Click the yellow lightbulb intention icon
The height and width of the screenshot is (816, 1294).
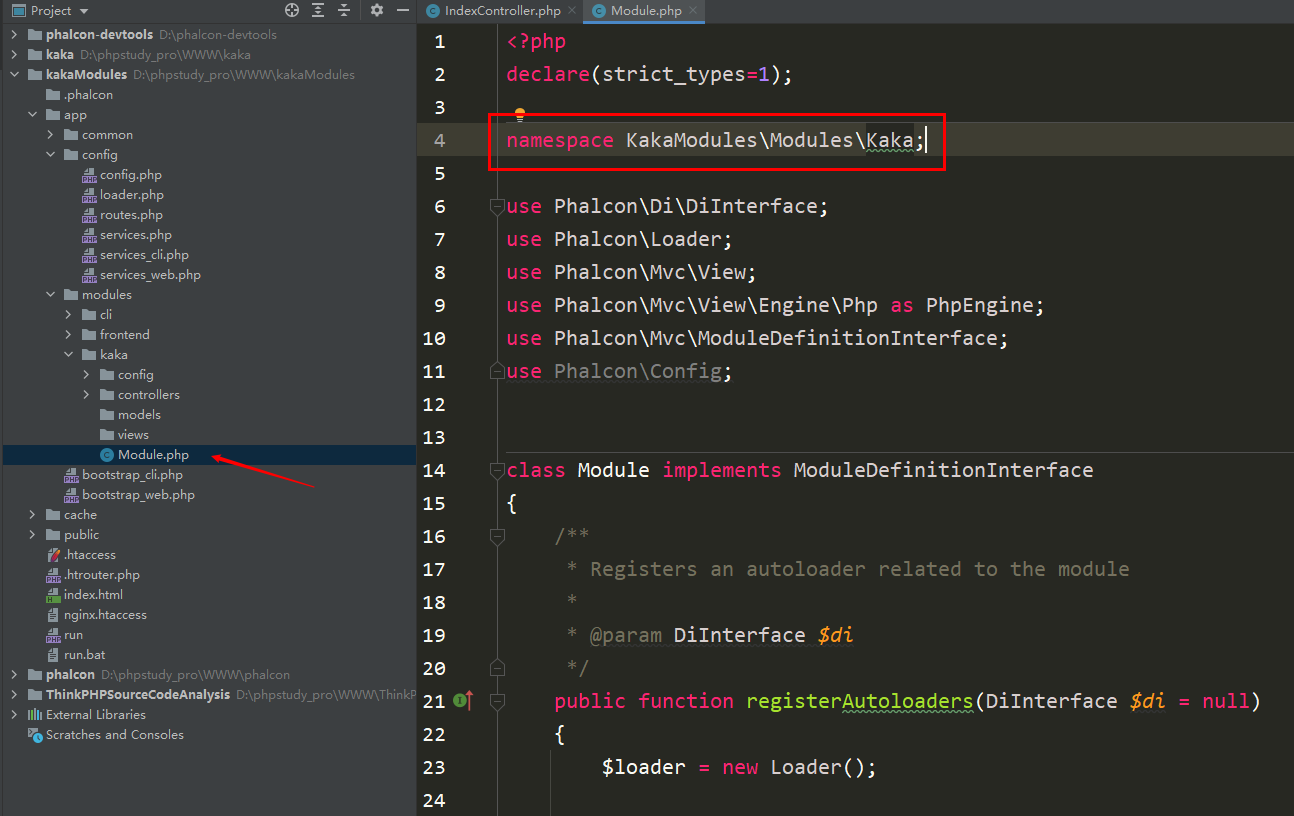click(x=519, y=115)
